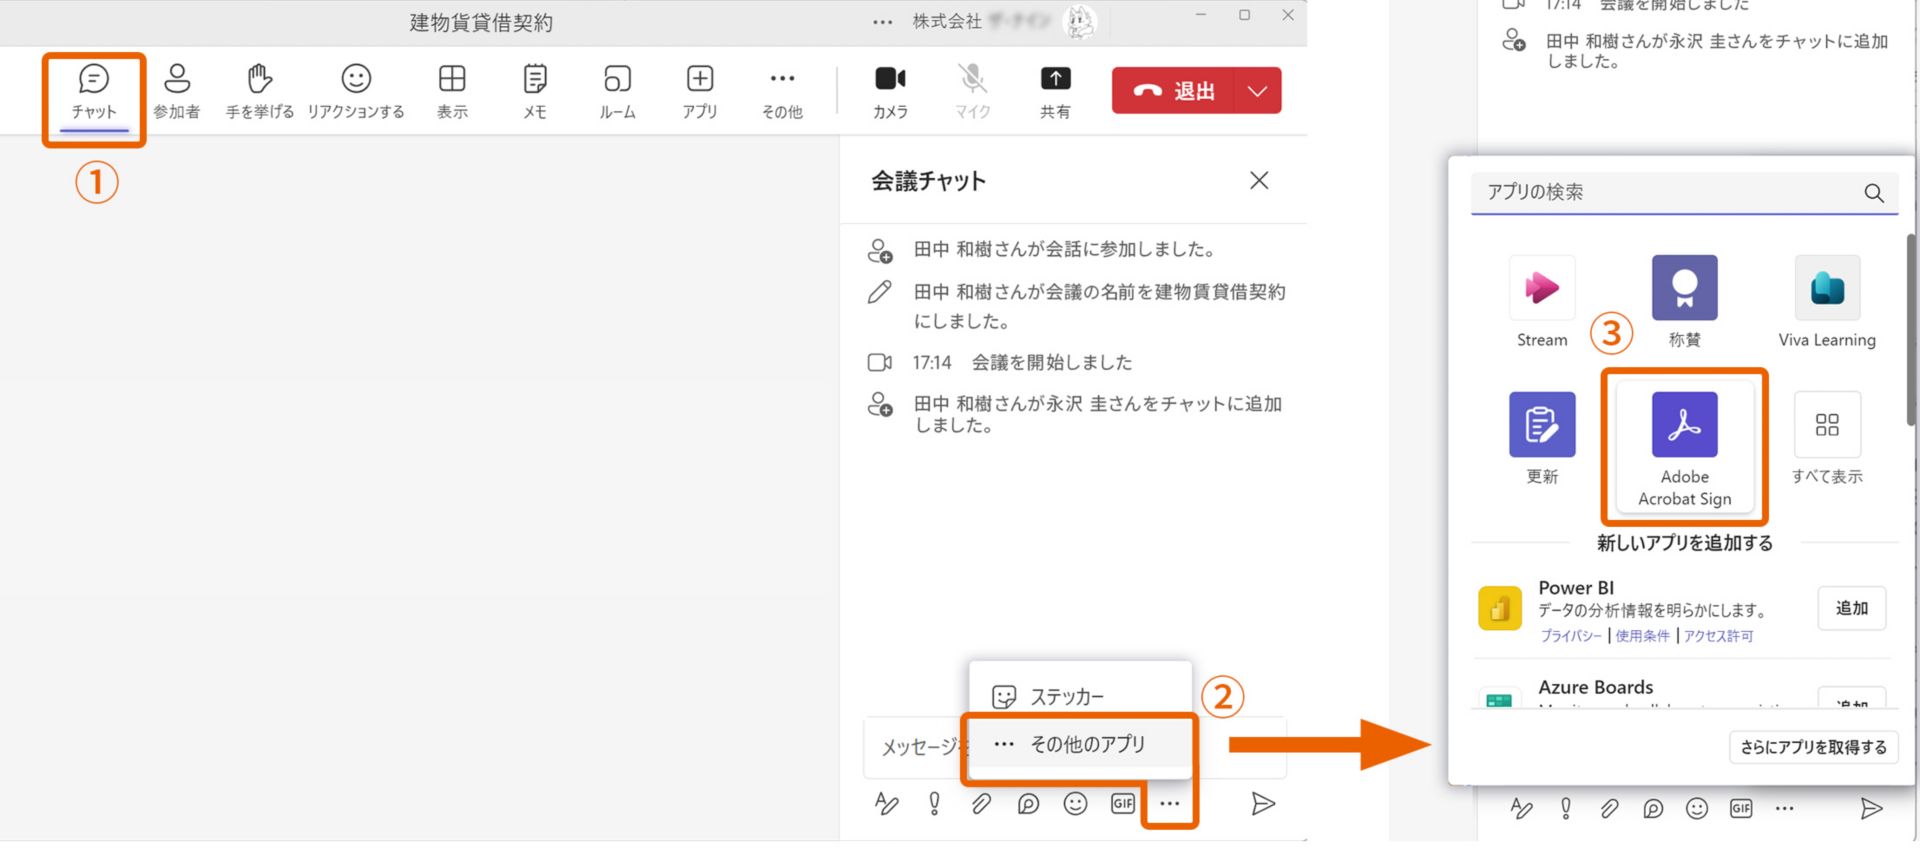The width and height of the screenshot is (1920, 854).
Task: Open the その他 more actions menu
Action: click(x=782, y=93)
